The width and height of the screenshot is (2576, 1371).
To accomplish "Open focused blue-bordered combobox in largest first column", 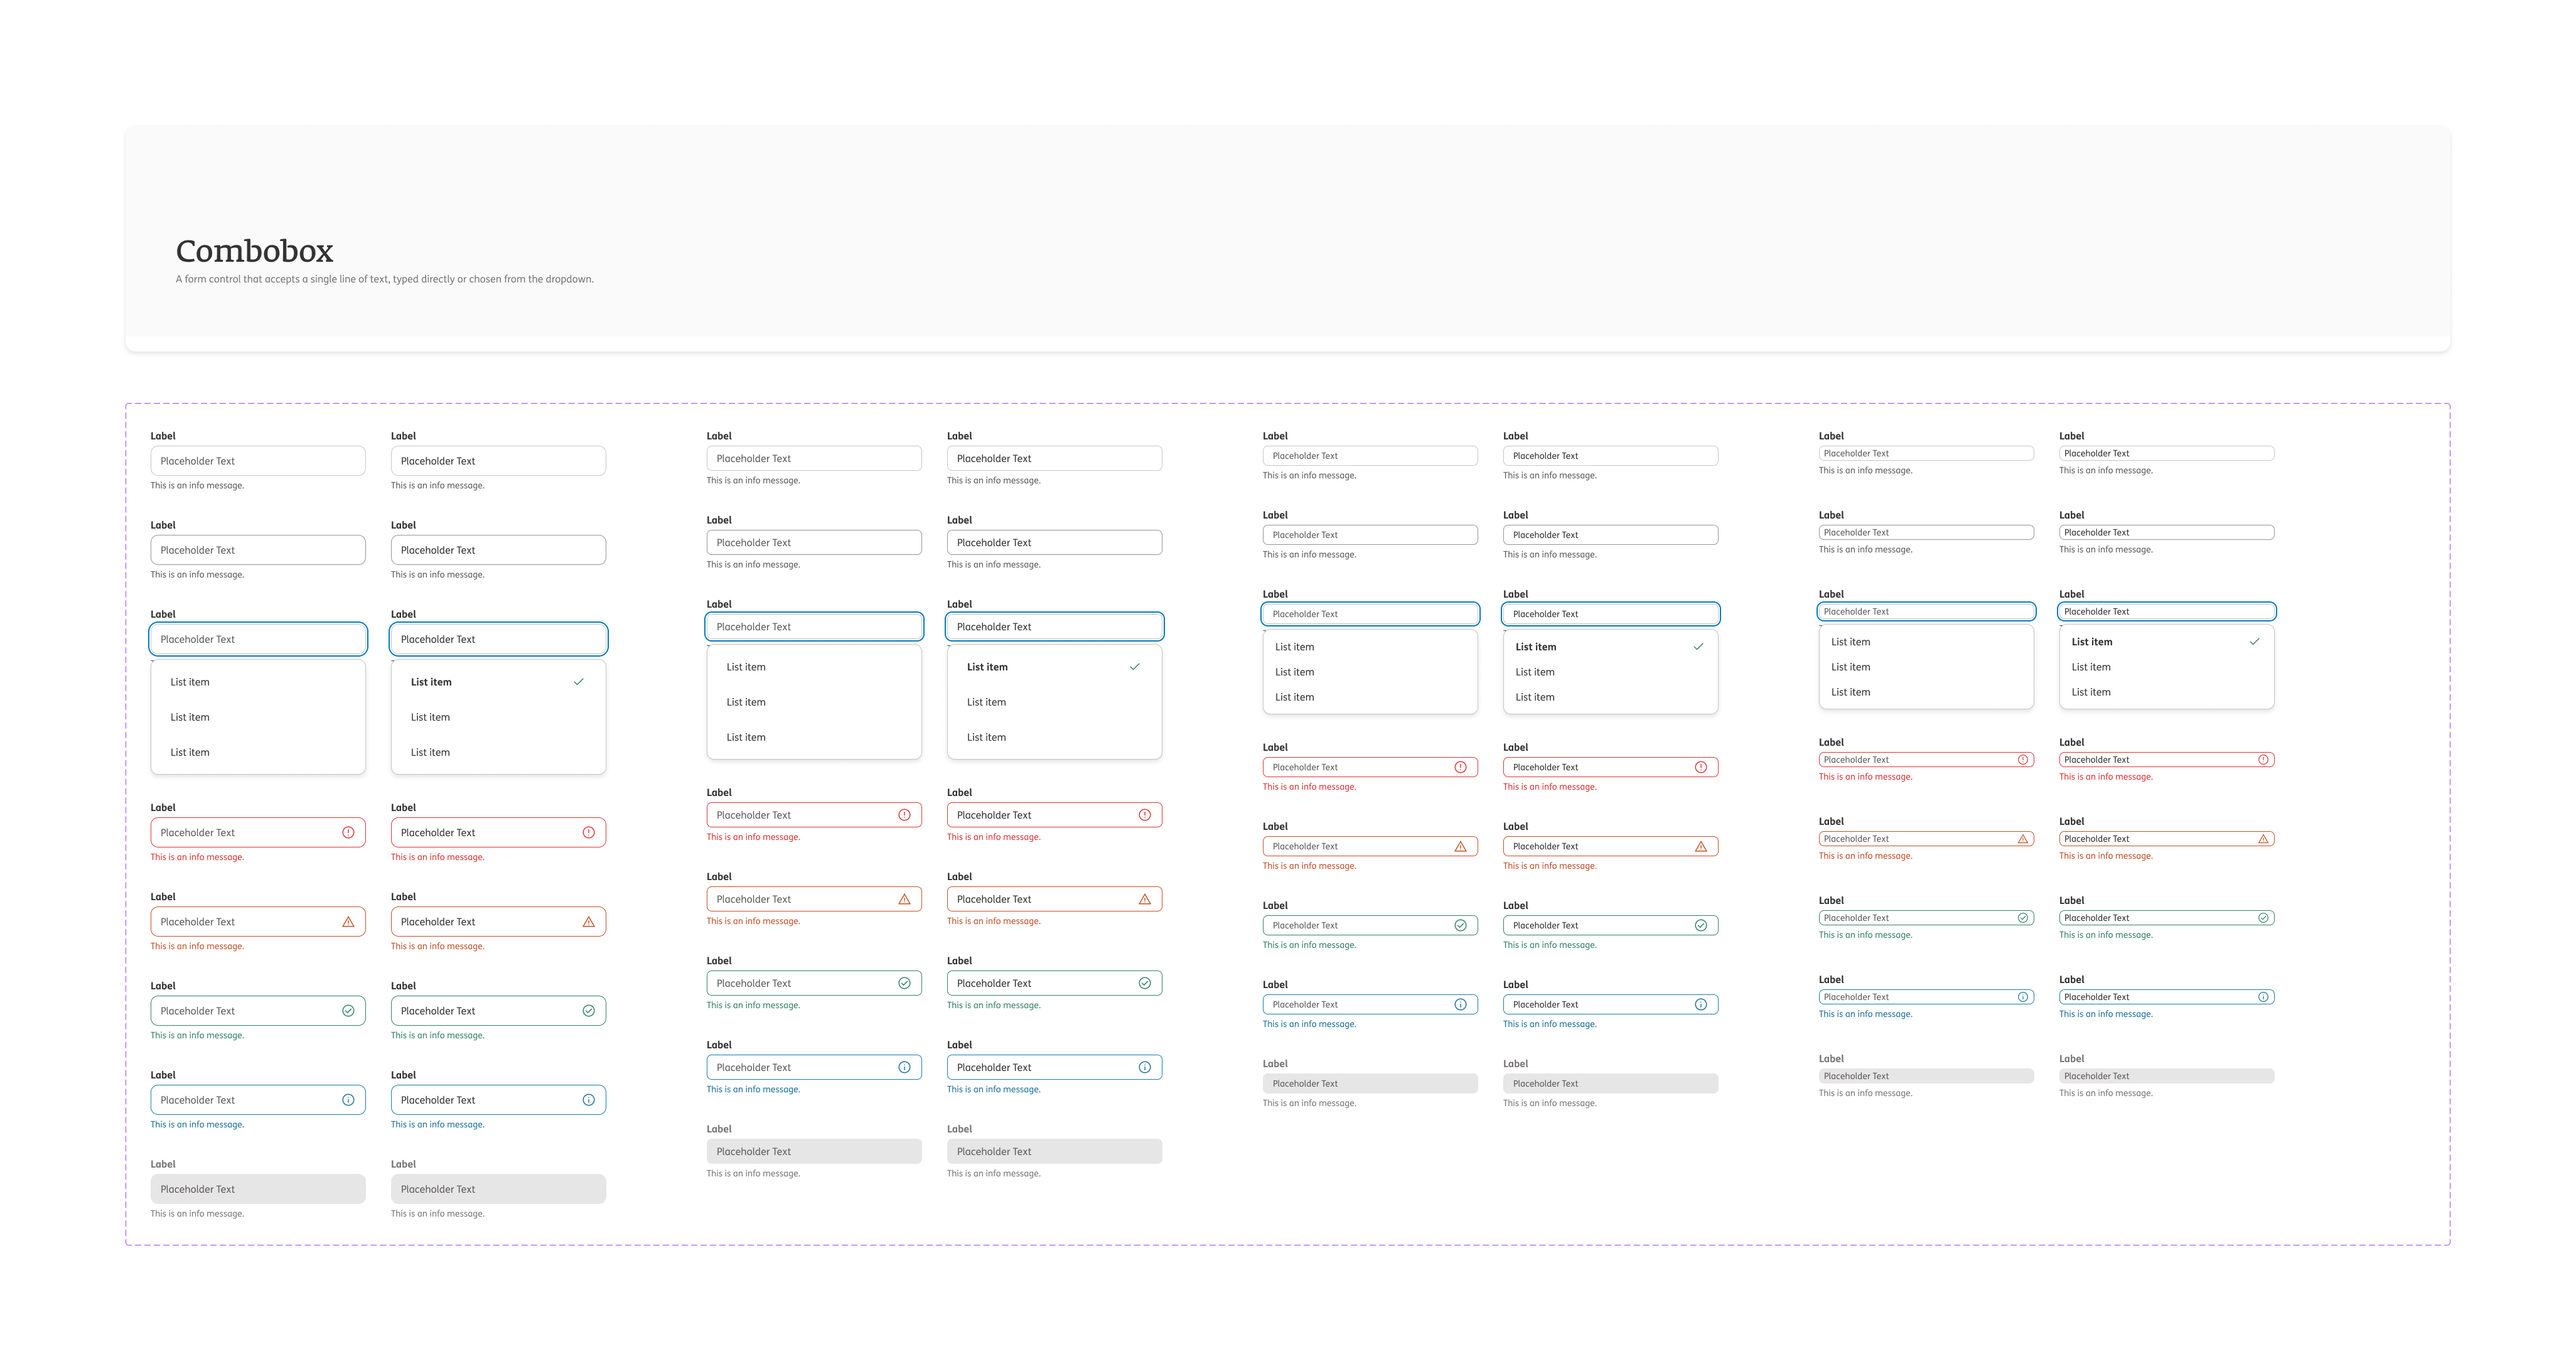I will coord(258,639).
